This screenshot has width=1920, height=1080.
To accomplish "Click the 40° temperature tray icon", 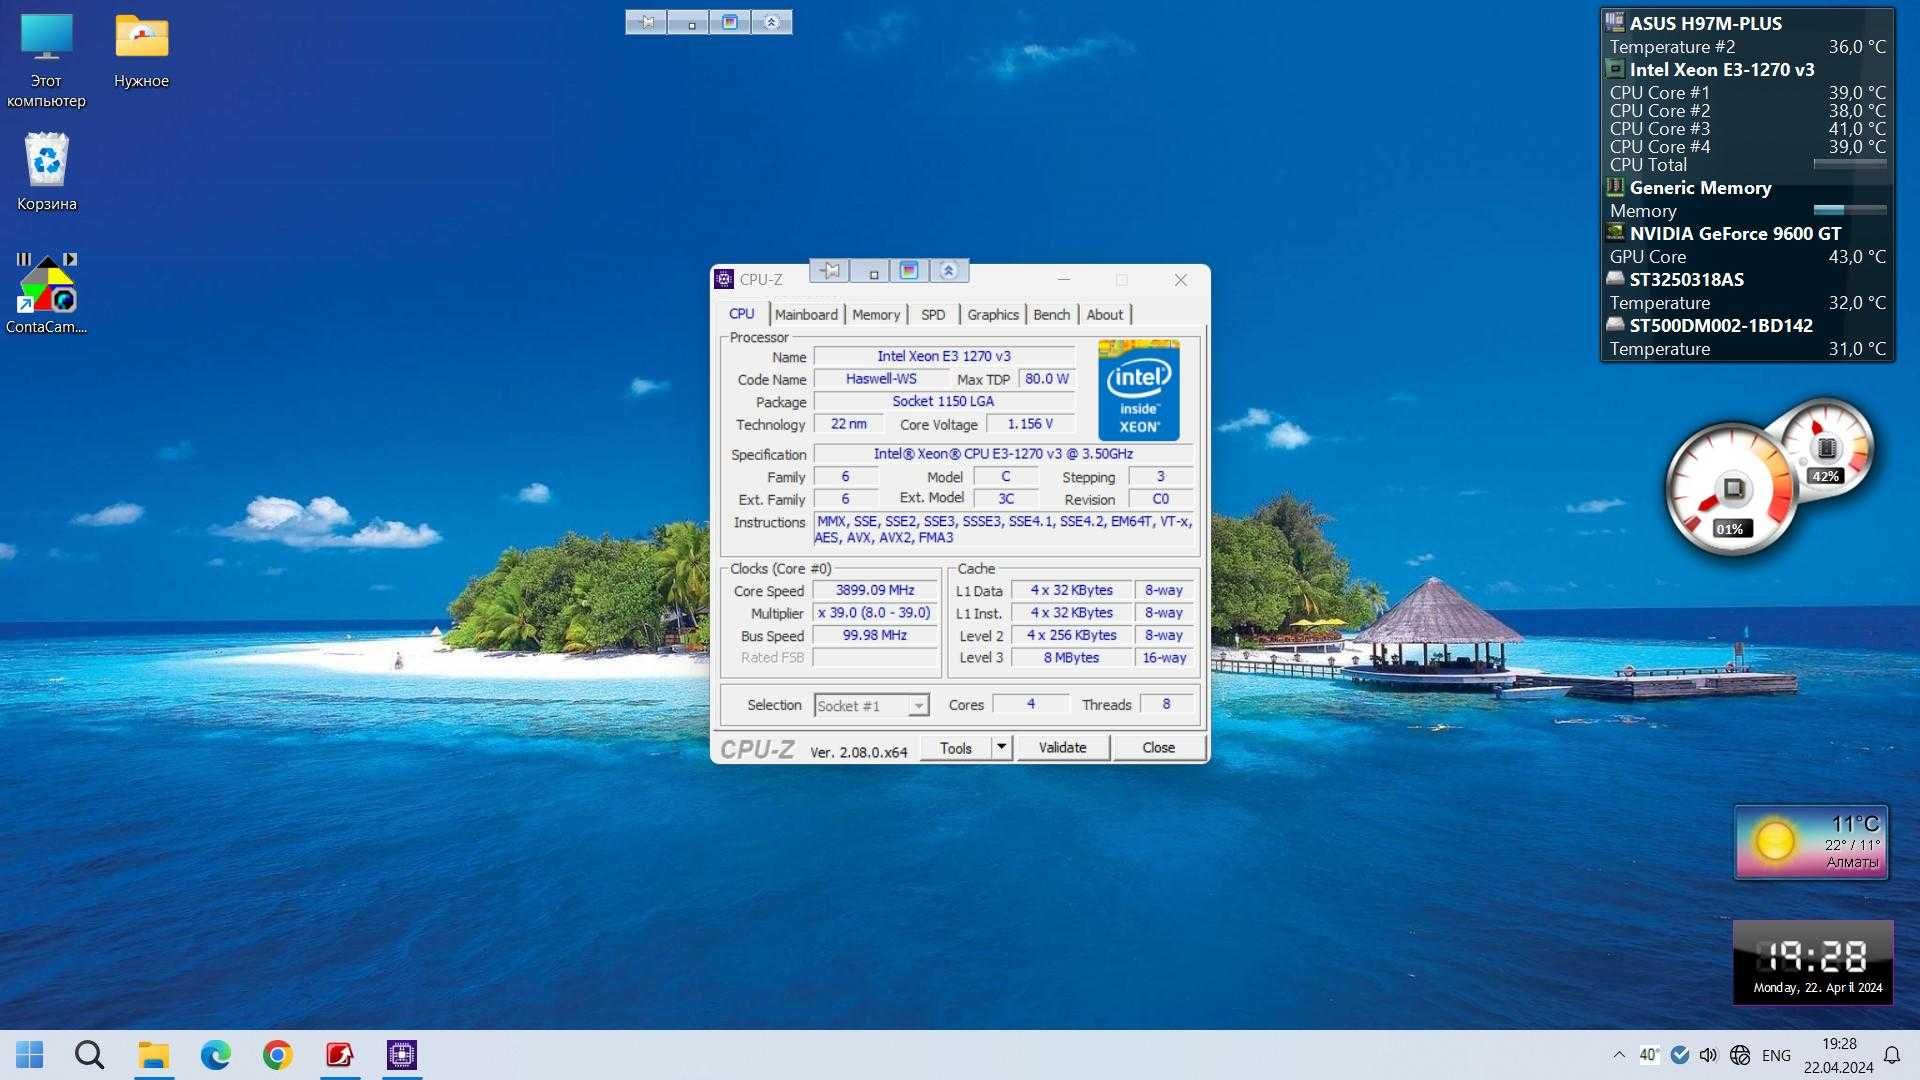I will click(x=1649, y=1055).
